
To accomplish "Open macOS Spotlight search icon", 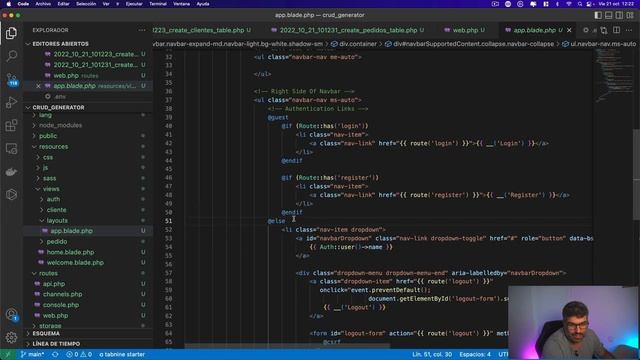I will tap(580, 4).
